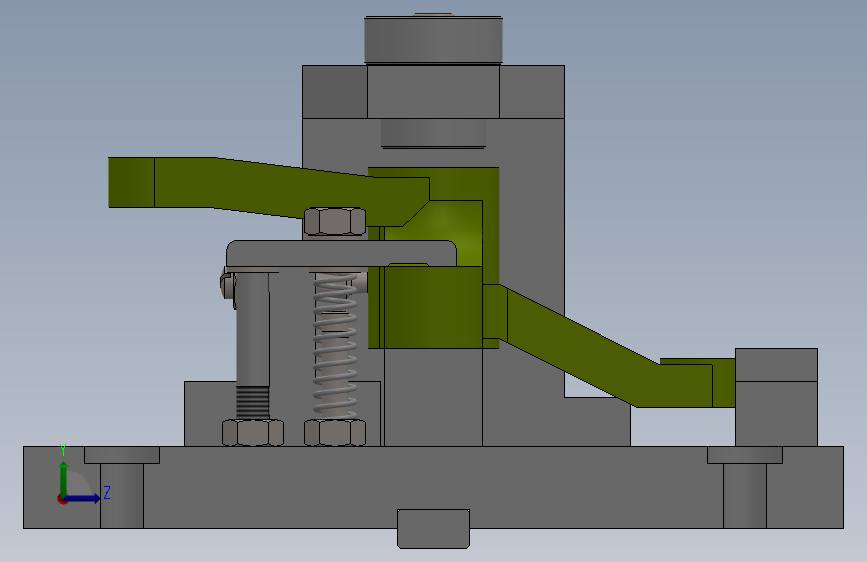Pick the hex nut above the clamp plate
Image resolution: width=867 pixels, height=562 pixels.
click(335, 222)
